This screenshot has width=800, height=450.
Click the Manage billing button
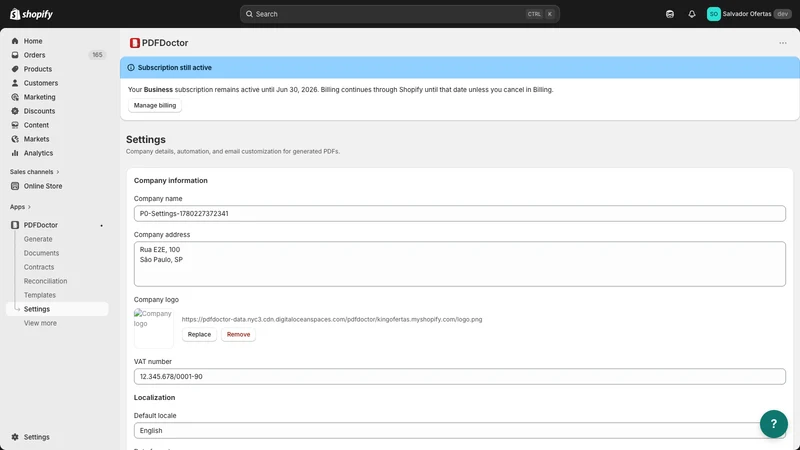pos(155,105)
